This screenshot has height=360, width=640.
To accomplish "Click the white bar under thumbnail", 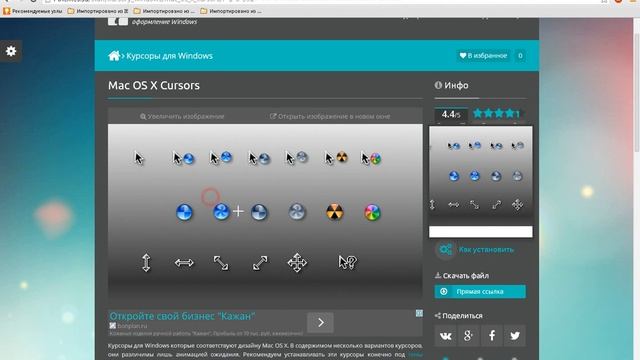I will click(480, 231).
